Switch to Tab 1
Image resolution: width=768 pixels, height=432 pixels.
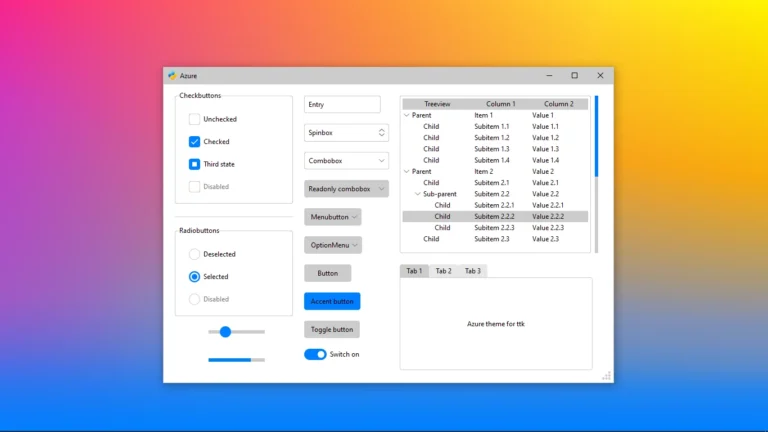414,271
